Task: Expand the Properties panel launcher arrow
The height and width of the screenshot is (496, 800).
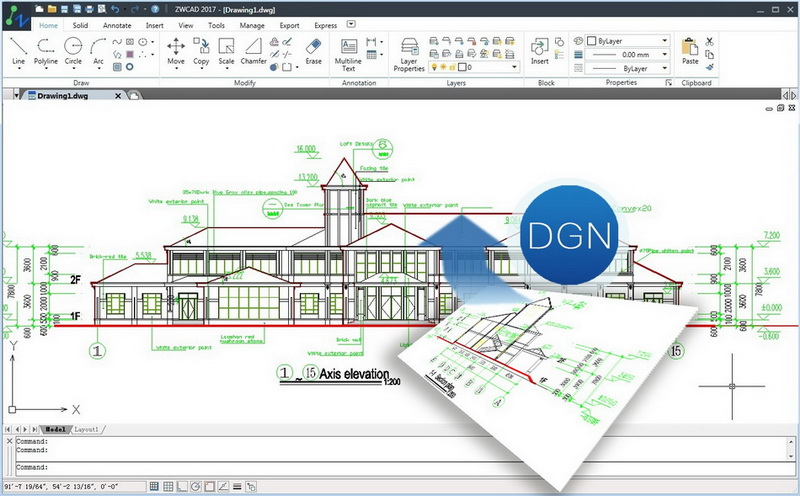Action: click(x=668, y=83)
